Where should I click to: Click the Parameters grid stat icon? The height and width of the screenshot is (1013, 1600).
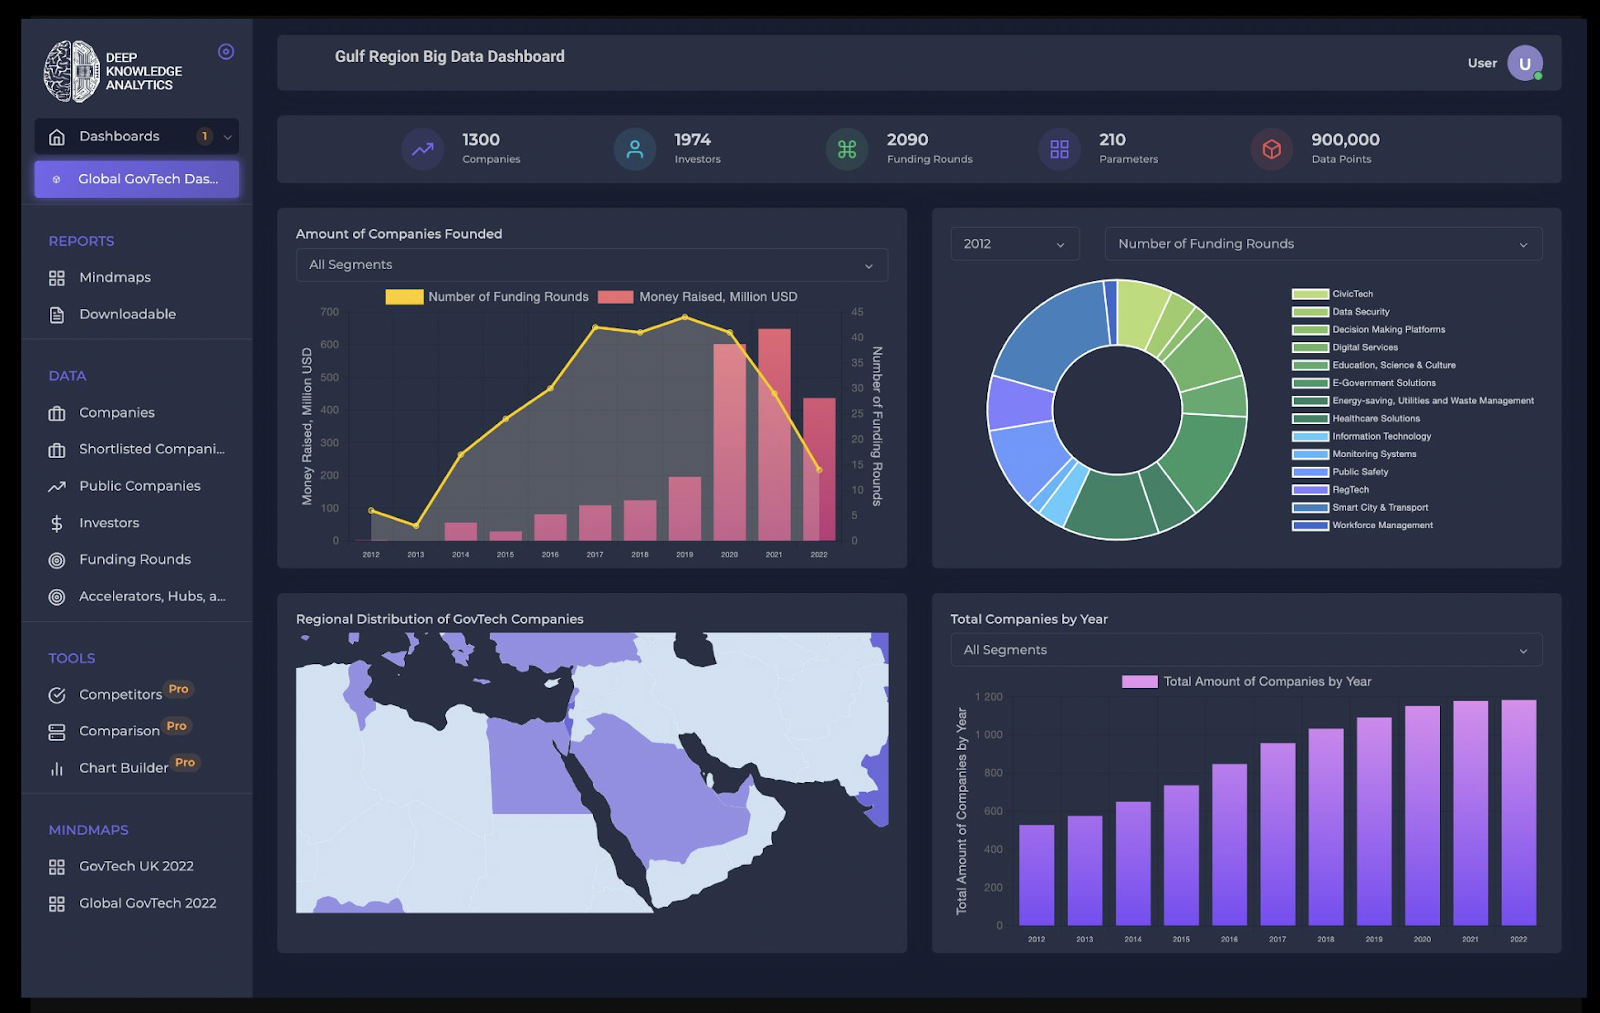point(1060,149)
